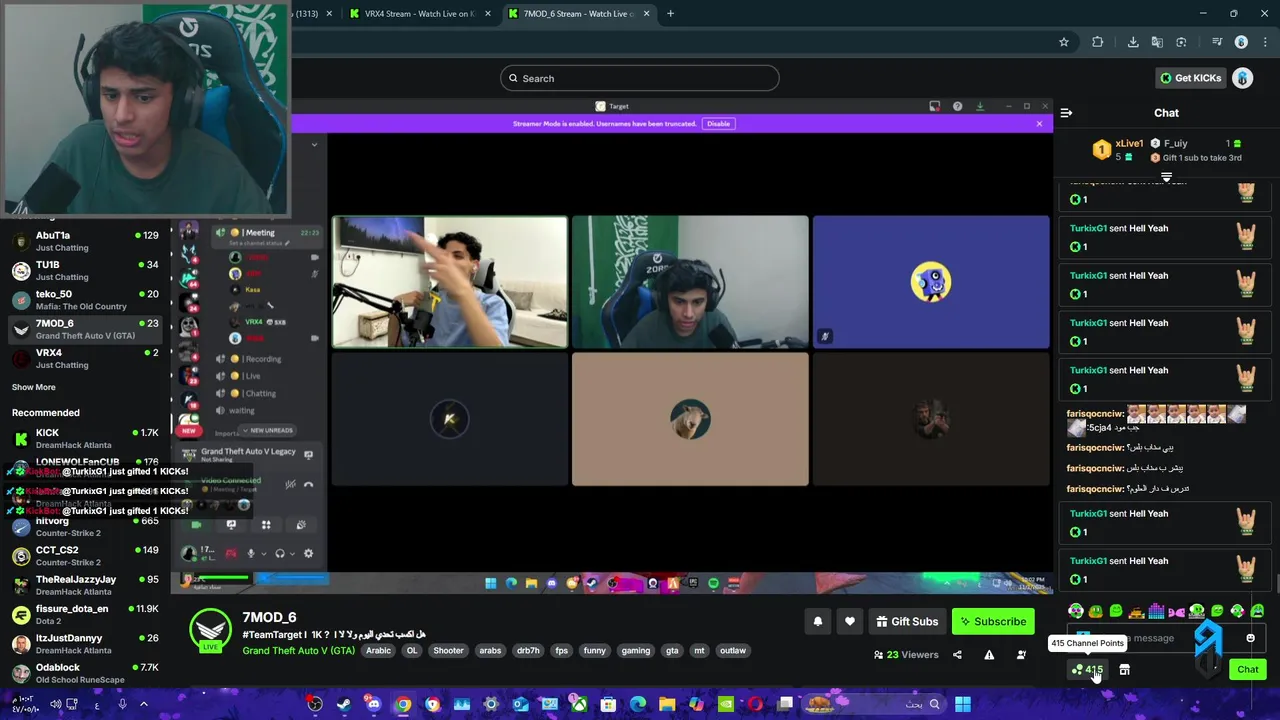The height and width of the screenshot is (720, 1280).
Task: Click the chat message input box
Action: click(1165, 638)
